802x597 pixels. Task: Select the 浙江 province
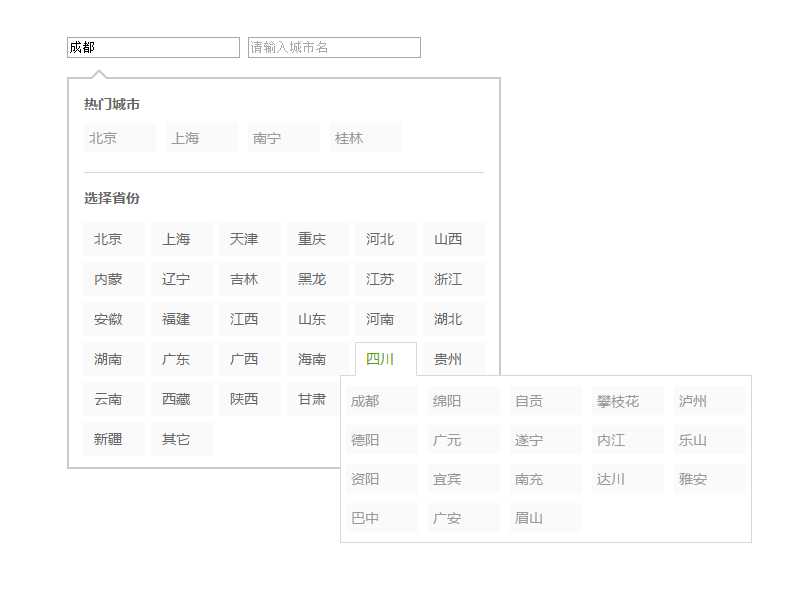[x=454, y=279]
